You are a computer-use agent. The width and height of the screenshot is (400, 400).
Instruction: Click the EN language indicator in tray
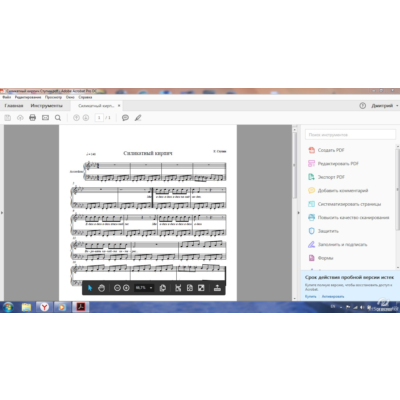(x=333, y=306)
